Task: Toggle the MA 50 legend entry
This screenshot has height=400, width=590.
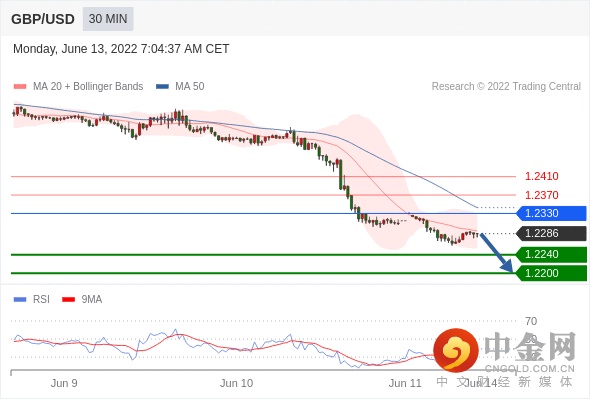Action: (180, 87)
